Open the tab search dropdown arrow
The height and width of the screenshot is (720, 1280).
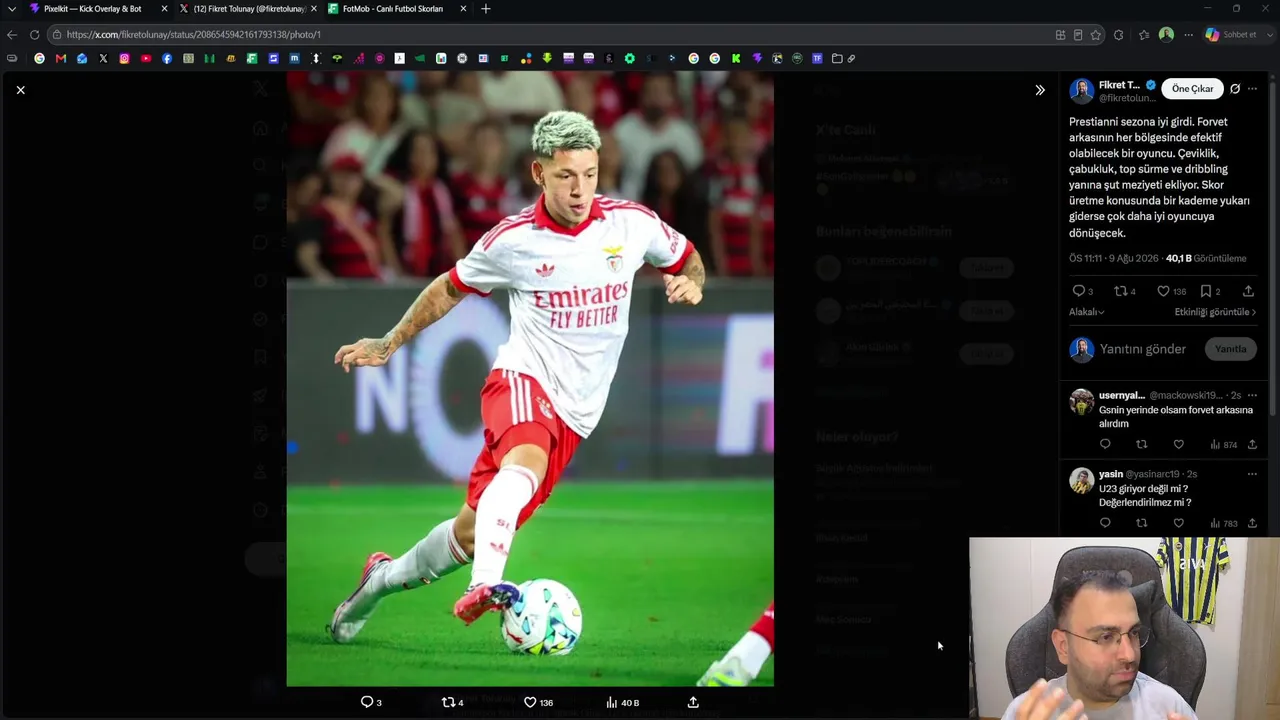pos(12,9)
